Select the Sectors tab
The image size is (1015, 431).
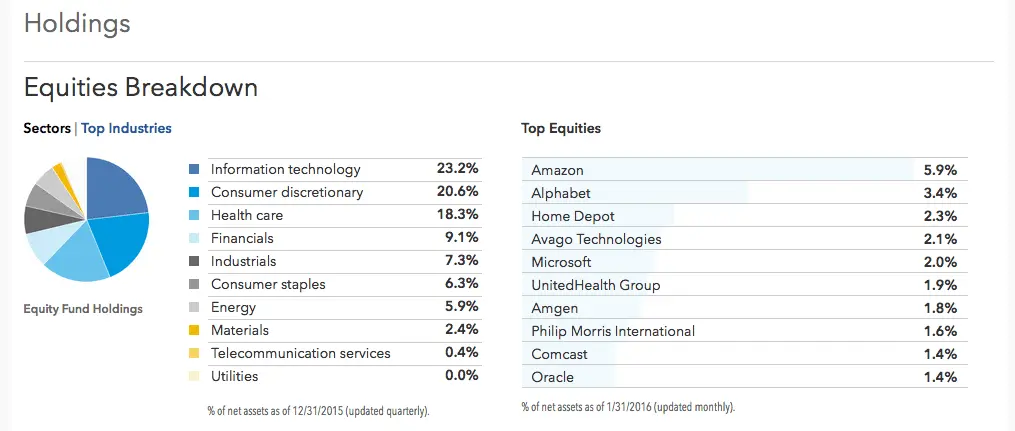pos(47,128)
